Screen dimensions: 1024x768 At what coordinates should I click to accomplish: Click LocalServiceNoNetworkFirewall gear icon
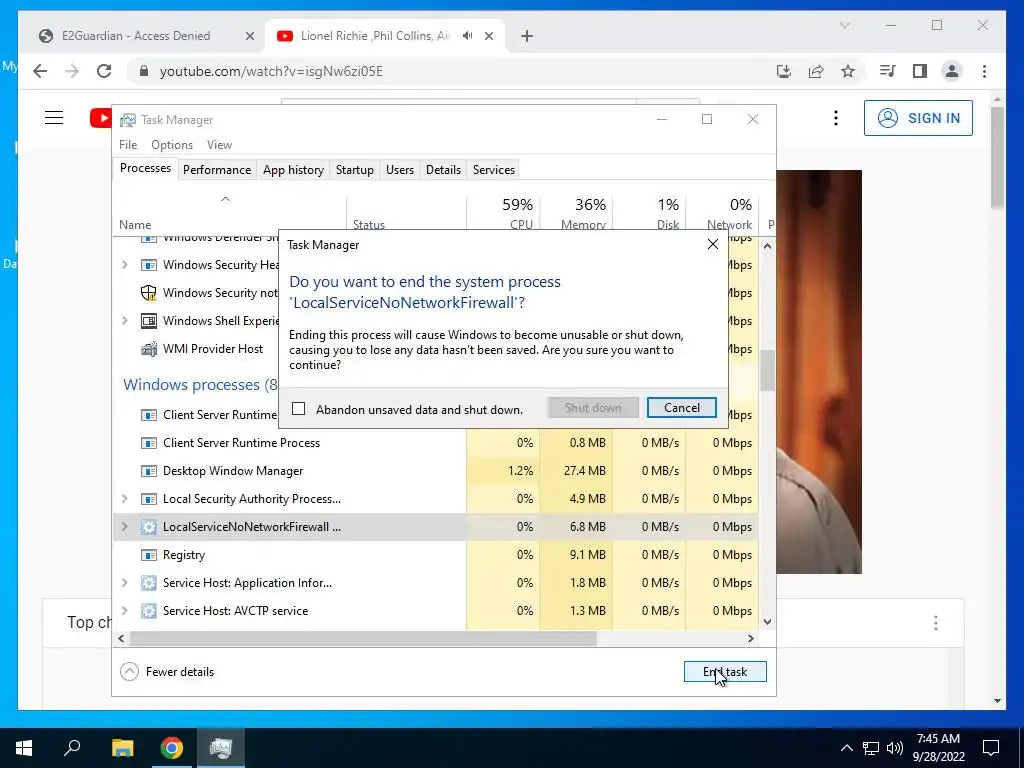tap(149, 526)
